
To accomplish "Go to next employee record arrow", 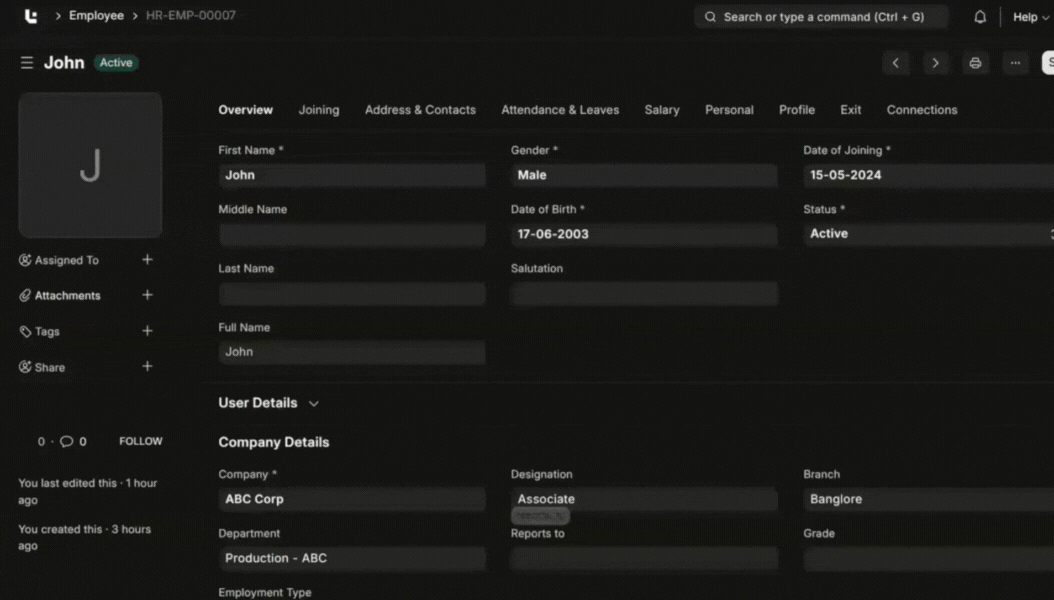I will pyautogui.click(x=935, y=63).
